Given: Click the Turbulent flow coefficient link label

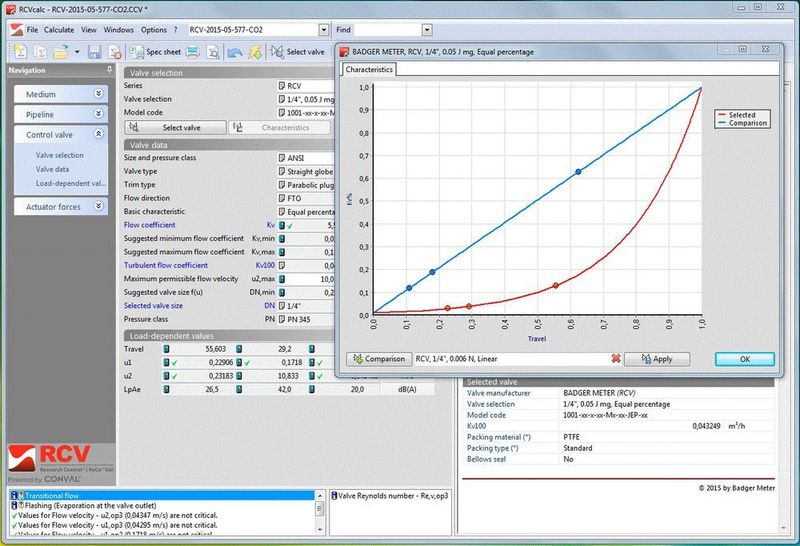Looking at the screenshot, I should pyautogui.click(x=166, y=265).
